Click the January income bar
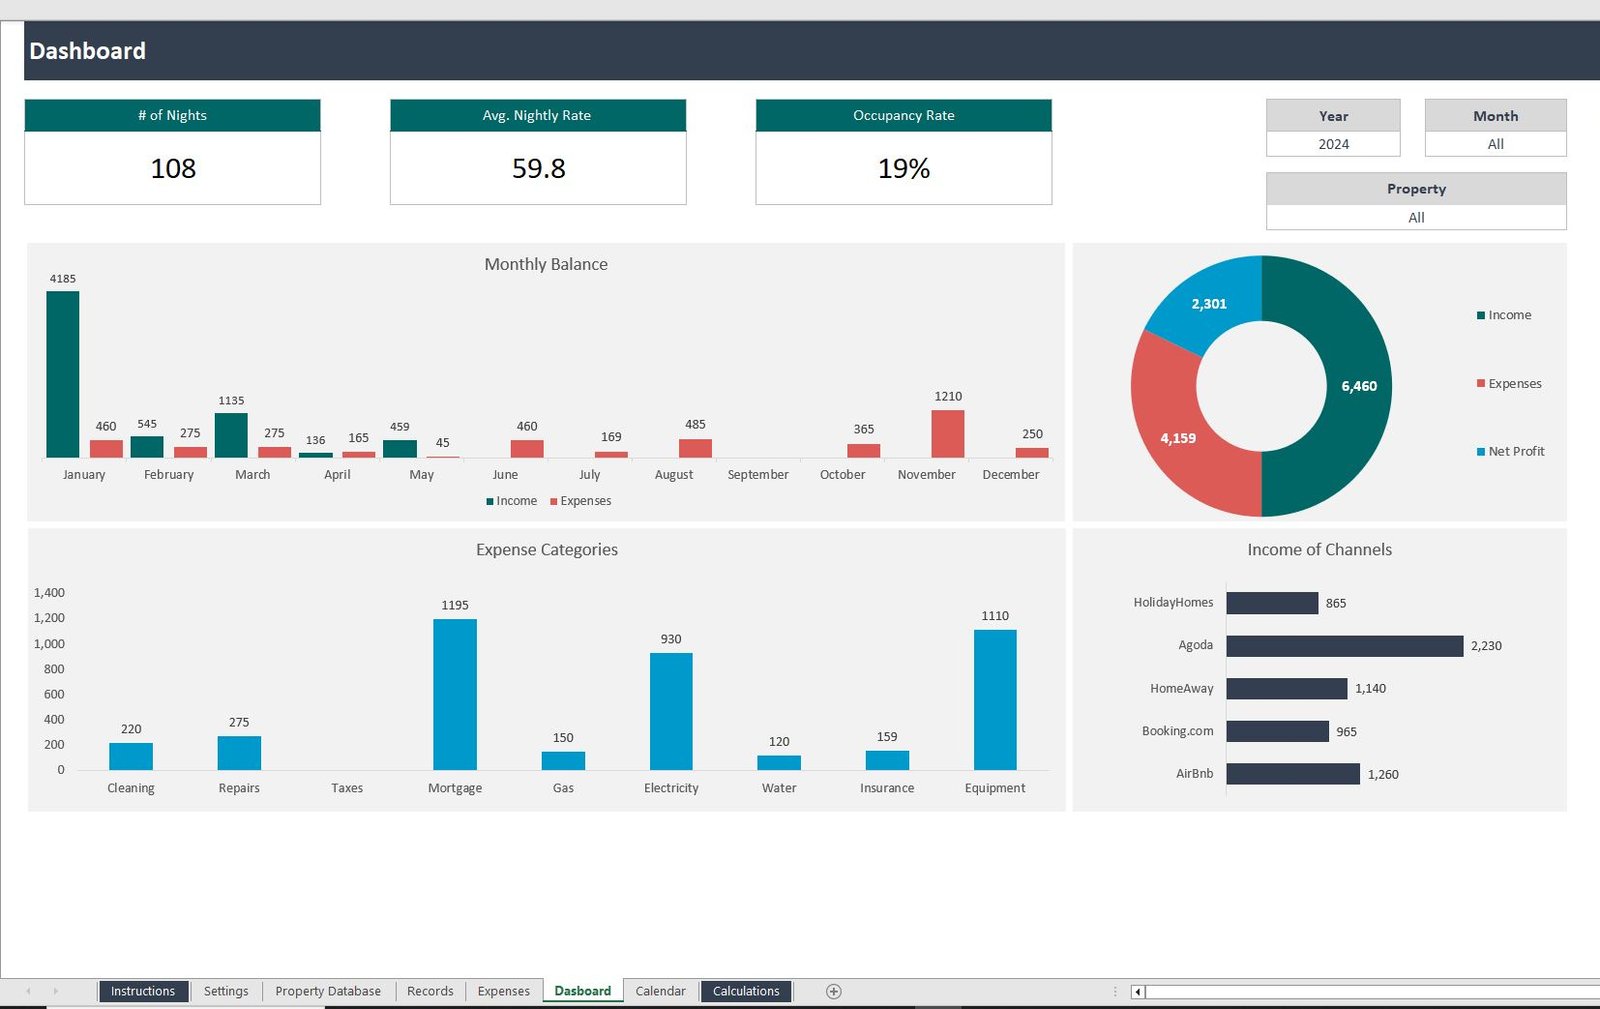Screen dimensions: 1600x1009 click(63, 375)
